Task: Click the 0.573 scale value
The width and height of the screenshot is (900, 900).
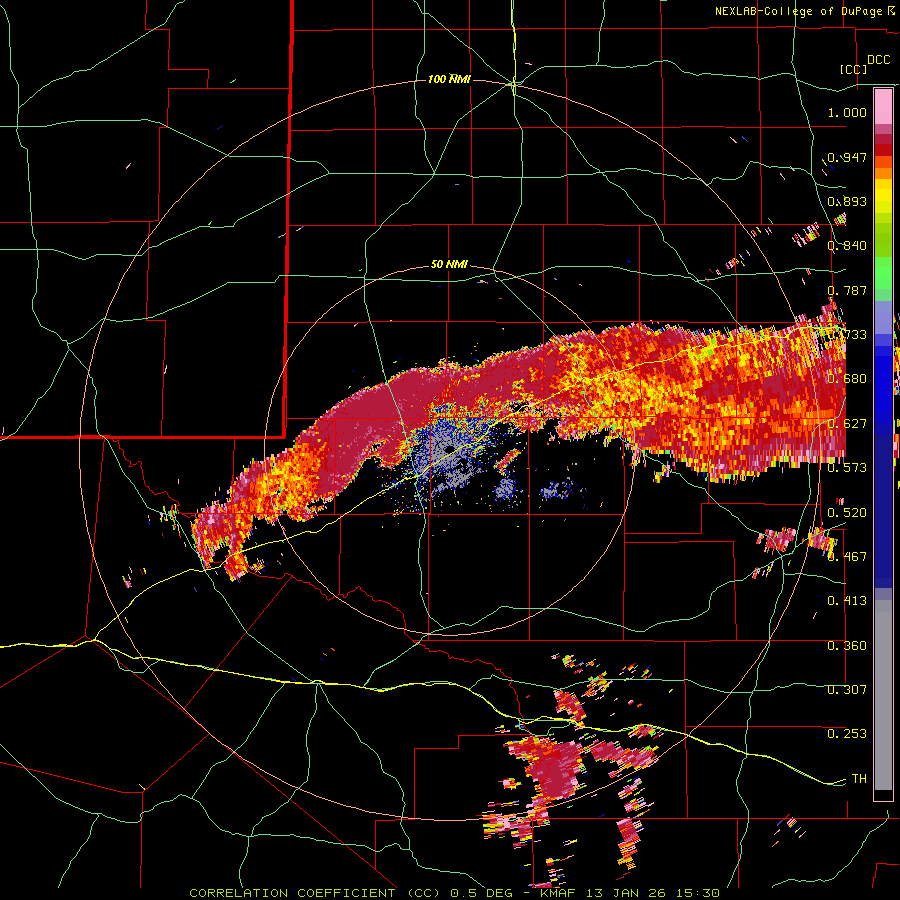Action: (847, 468)
